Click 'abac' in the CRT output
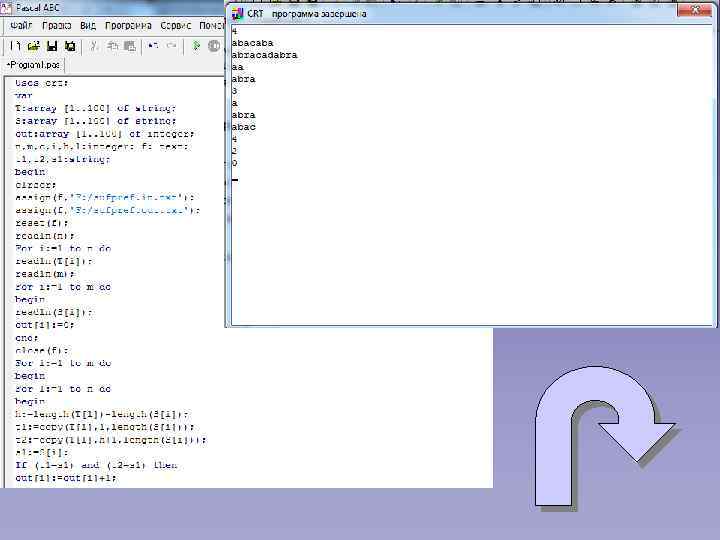720x540 pixels. pos(243,127)
